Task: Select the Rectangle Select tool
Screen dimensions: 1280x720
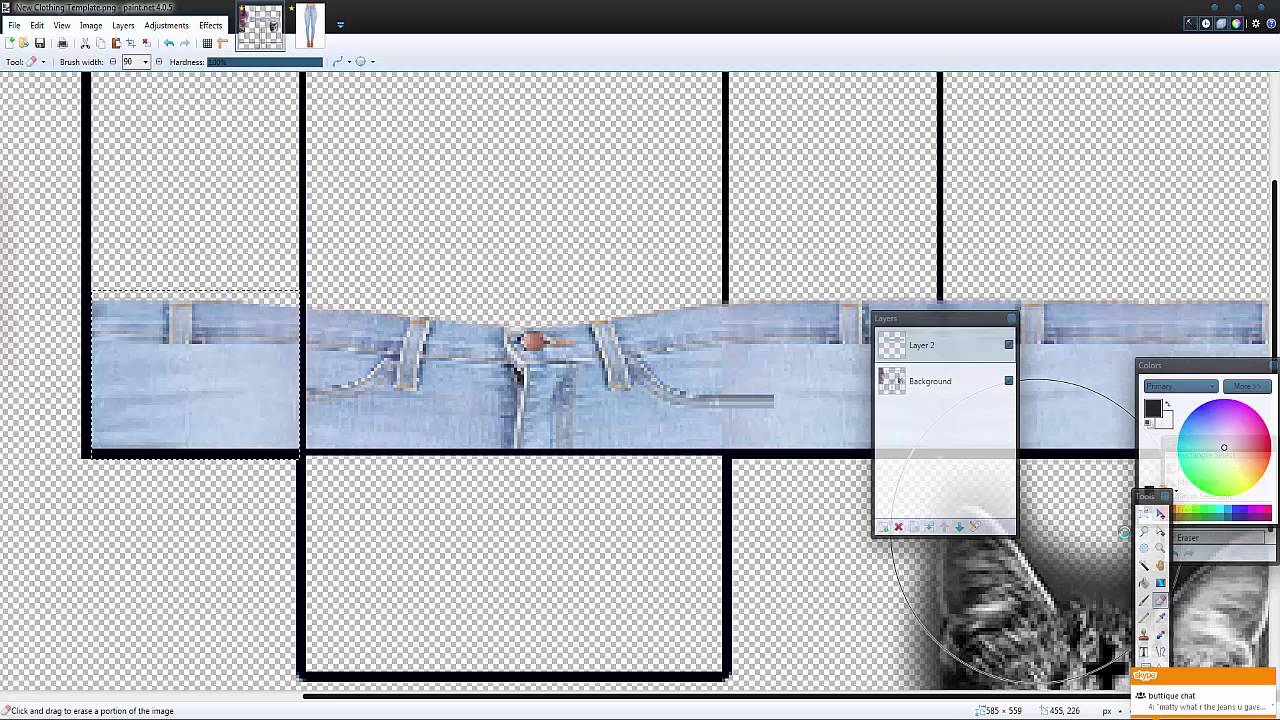Action: (1144, 514)
